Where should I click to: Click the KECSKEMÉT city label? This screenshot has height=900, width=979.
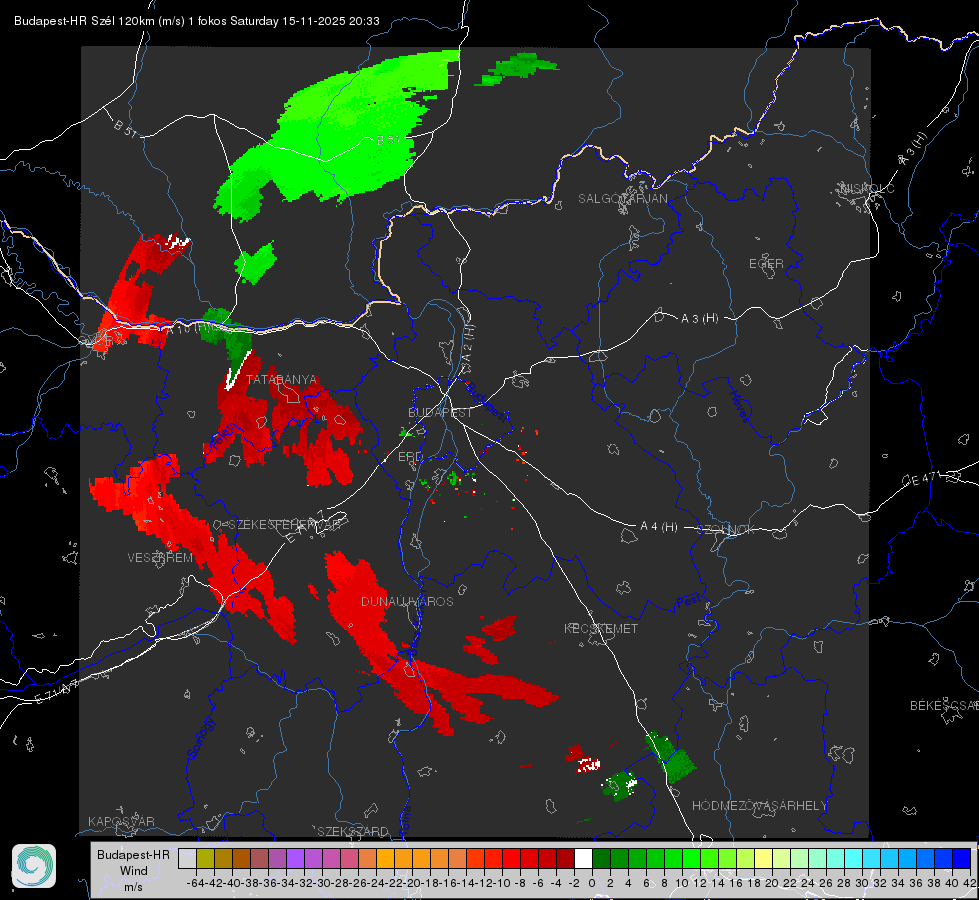(601, 629)
